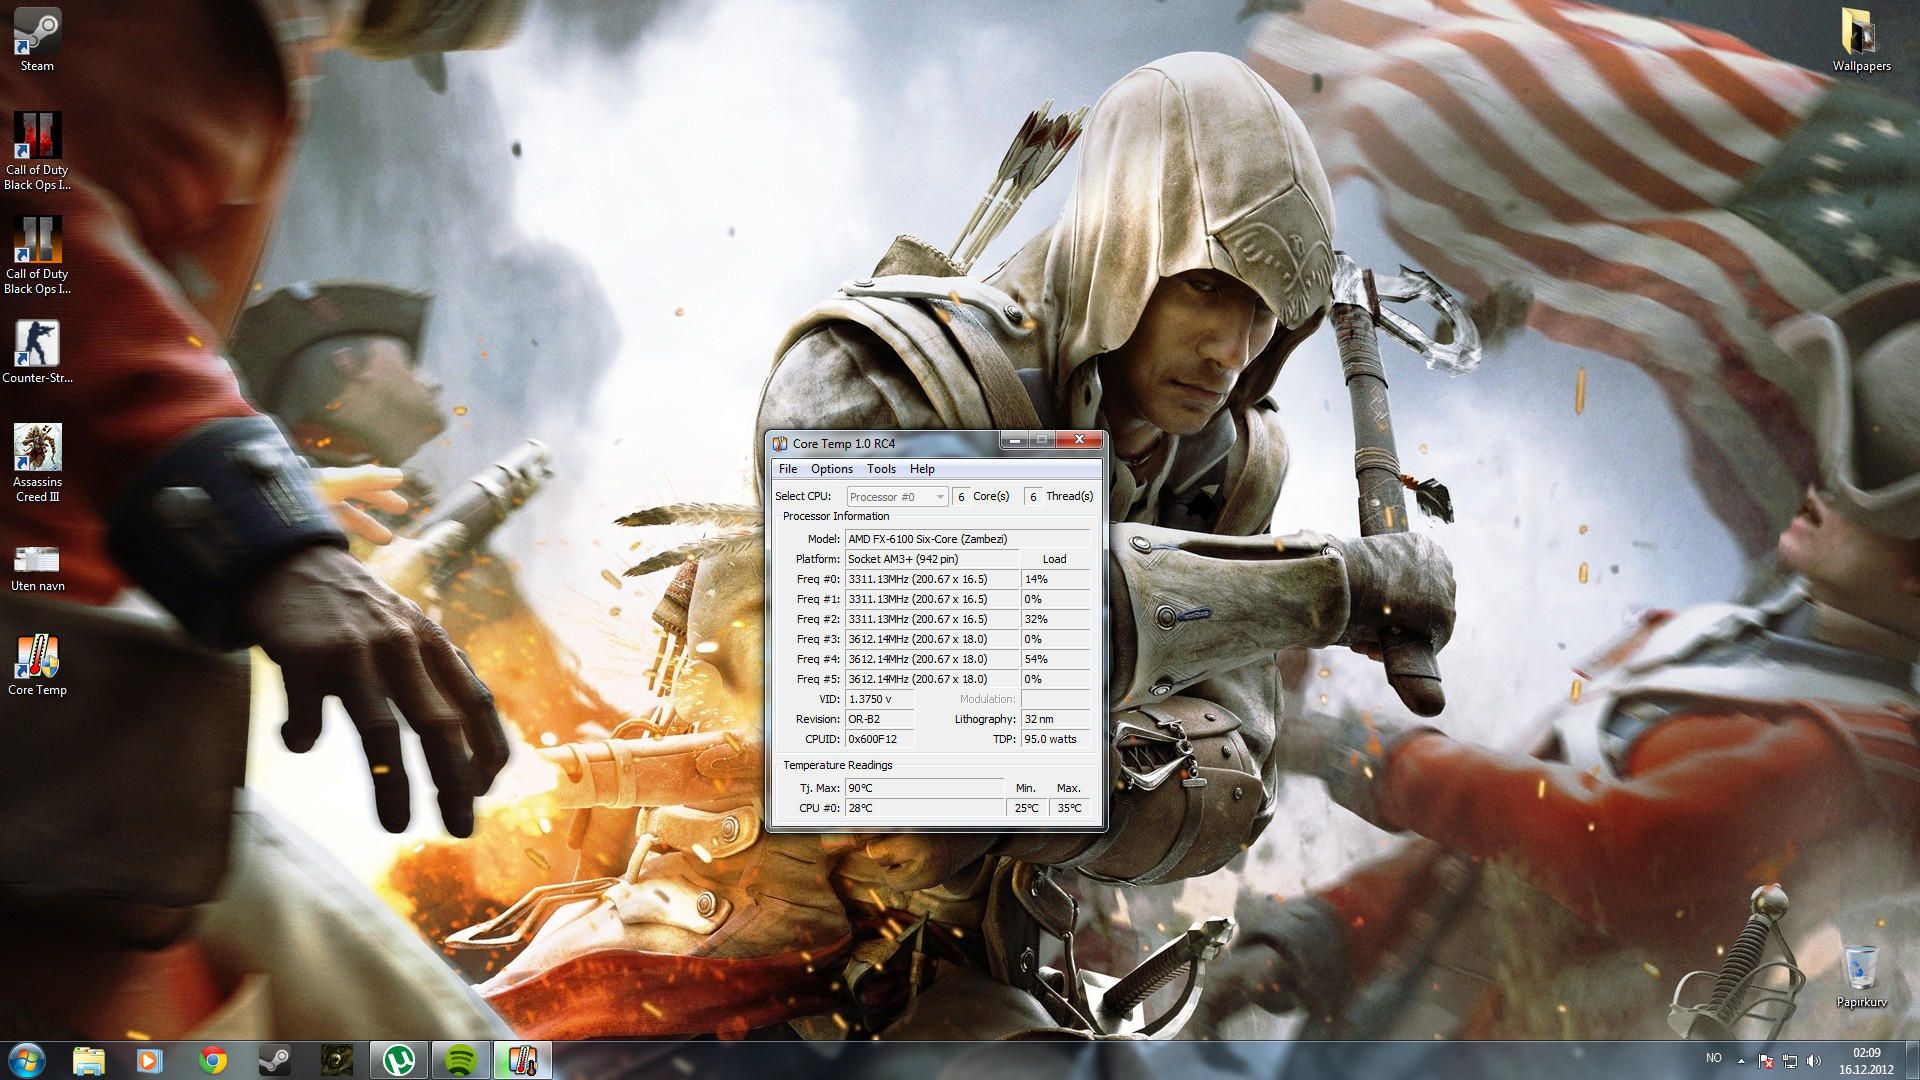Click the Show desktop strip

pyautogui.click(x=1912, y=1060)
